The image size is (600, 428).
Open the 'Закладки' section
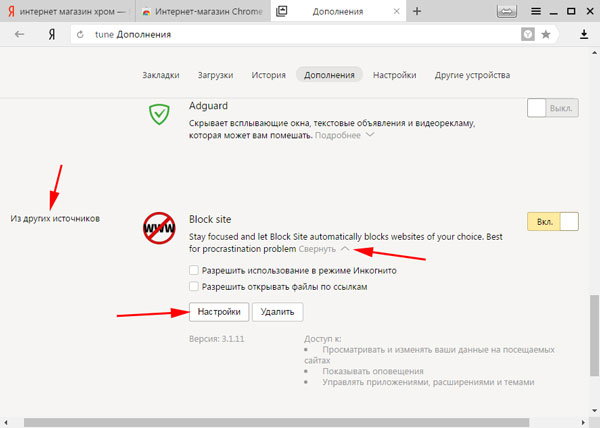click(x=159, y=75)
